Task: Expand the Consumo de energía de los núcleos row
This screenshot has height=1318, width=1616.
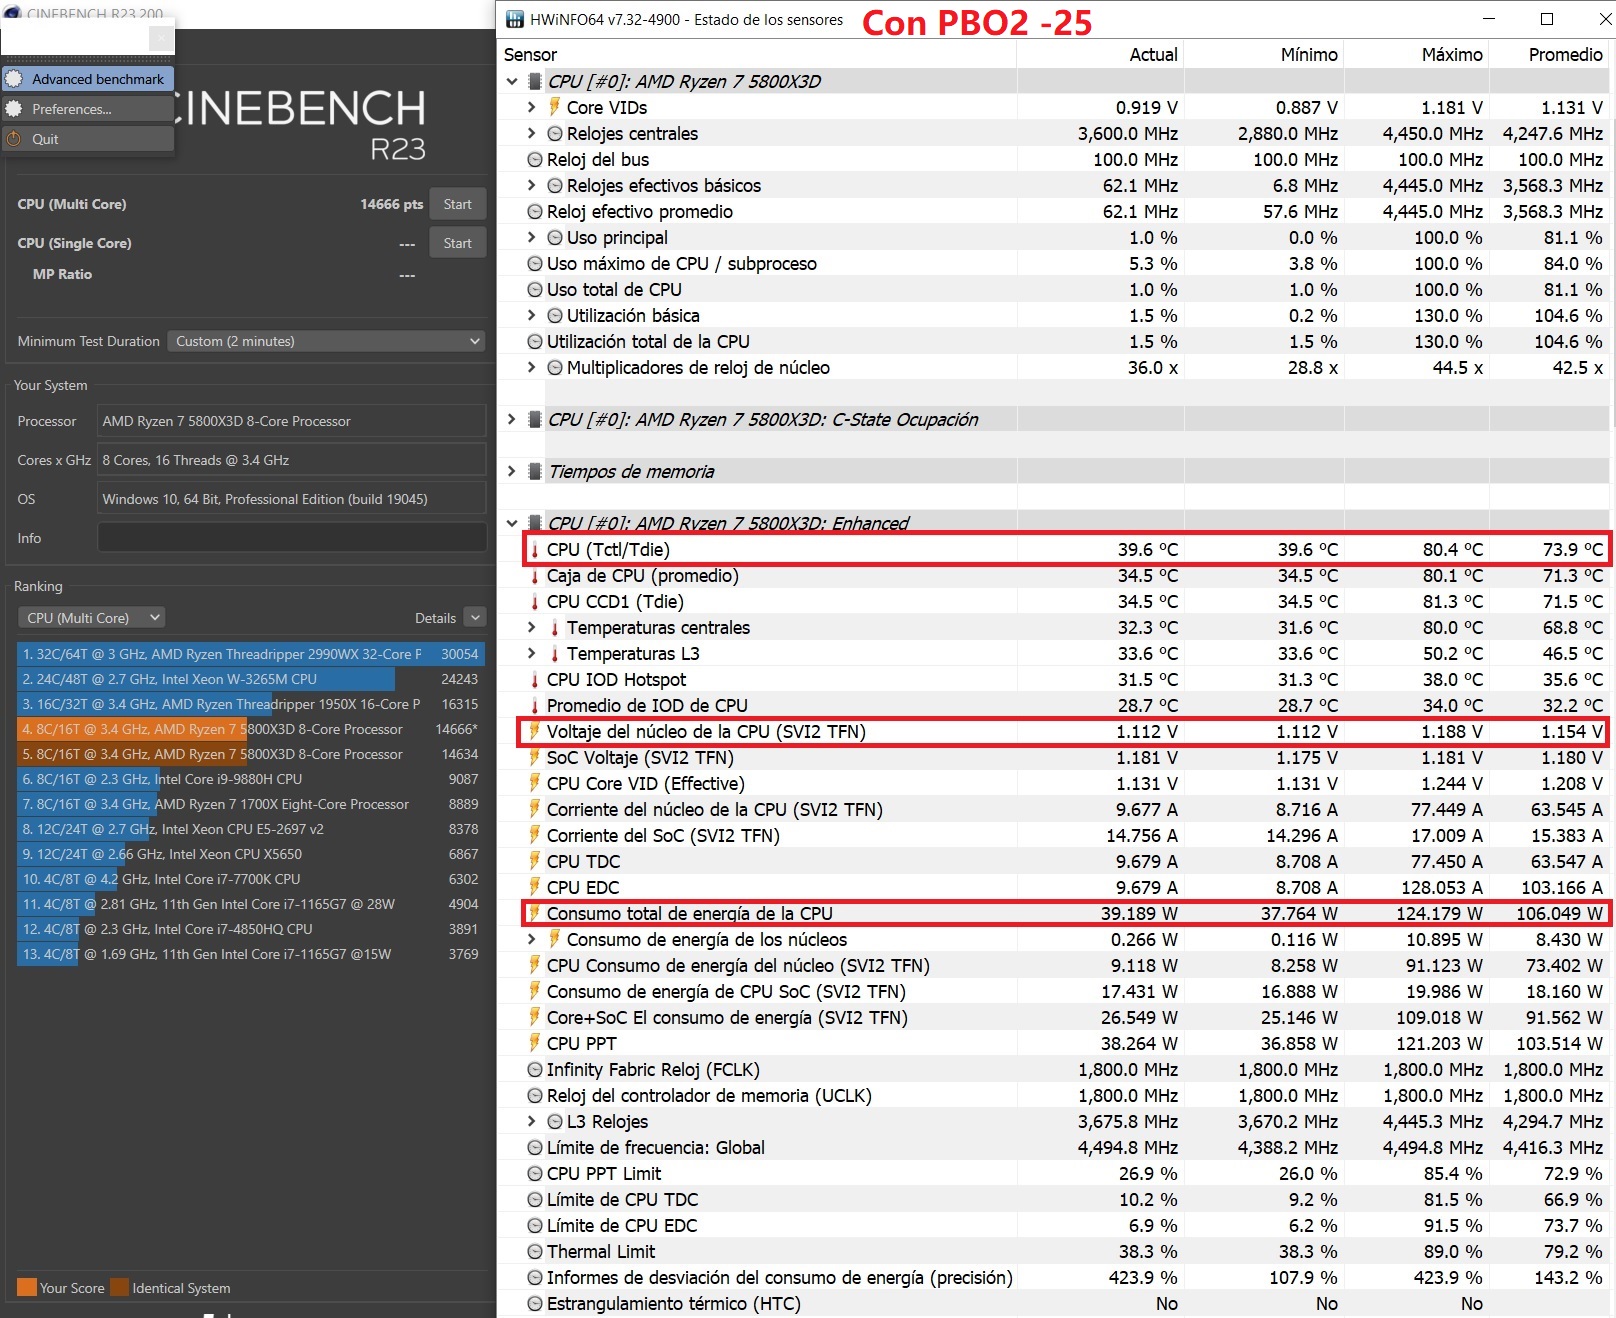Action: [532, 939]
